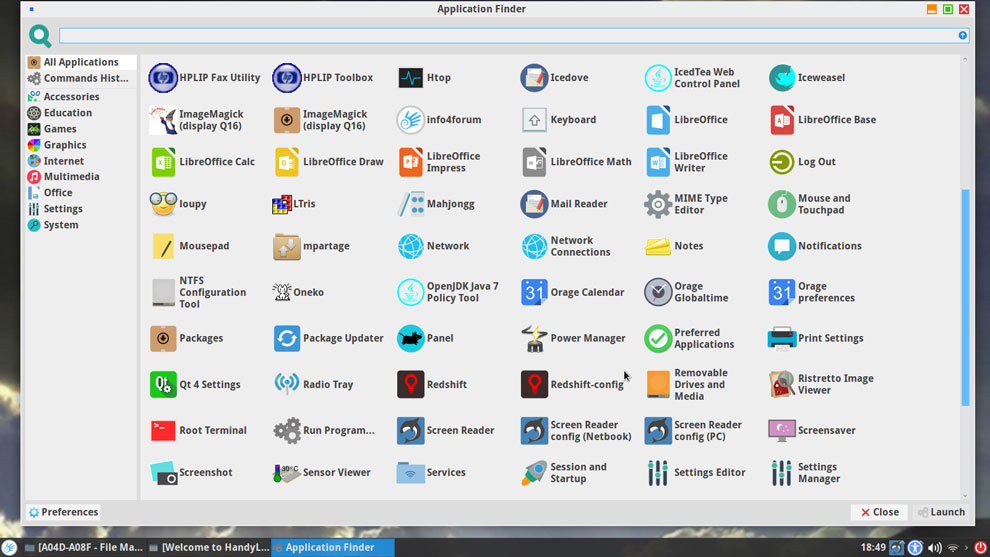Open Mouse and Touchpad settings
The image size is (990, 557).
tap(782, 204)
